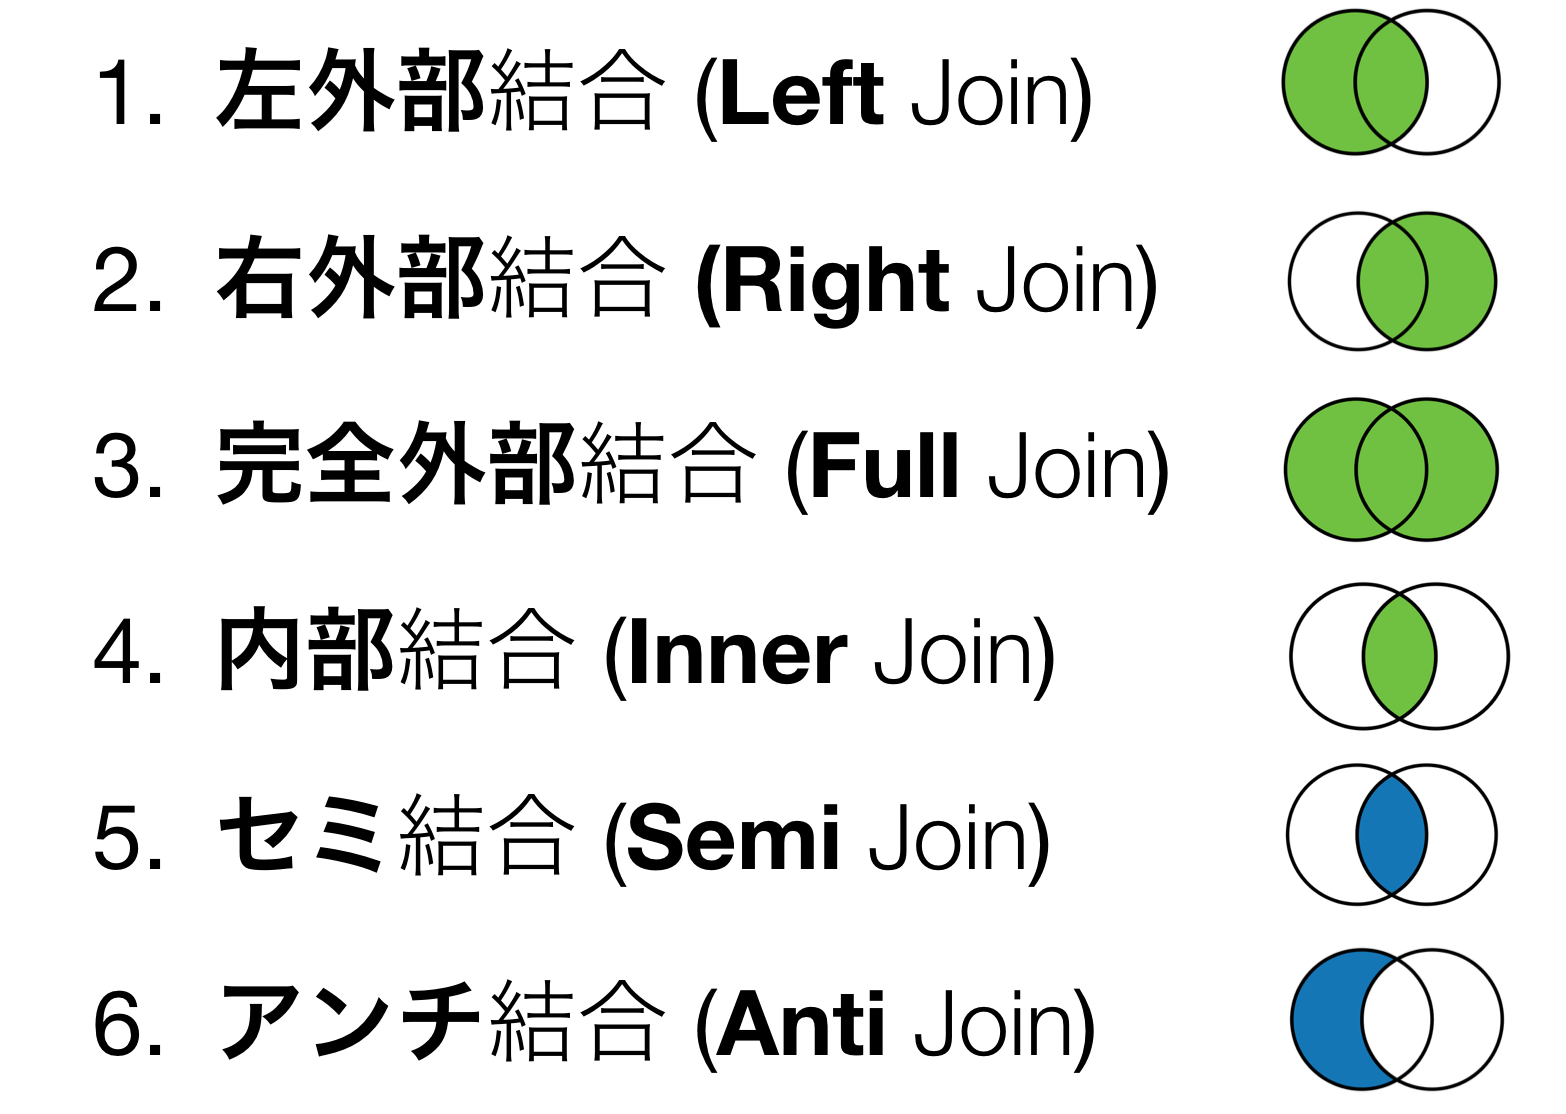
Task: Click the empty right circle of Left Join
Action: pos(1464,82)
